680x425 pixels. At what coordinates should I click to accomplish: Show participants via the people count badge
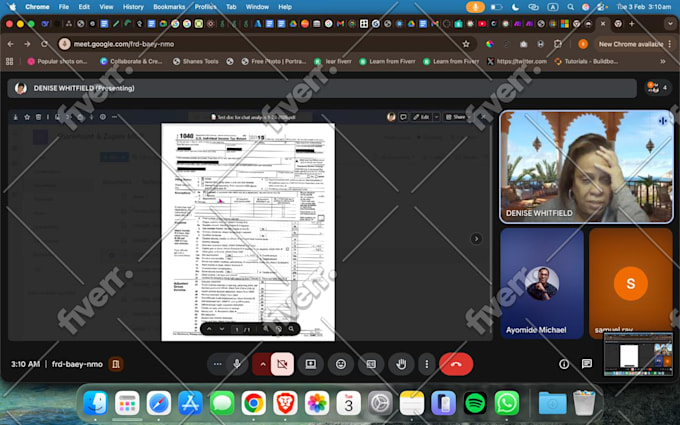click(x=657, y=88)
